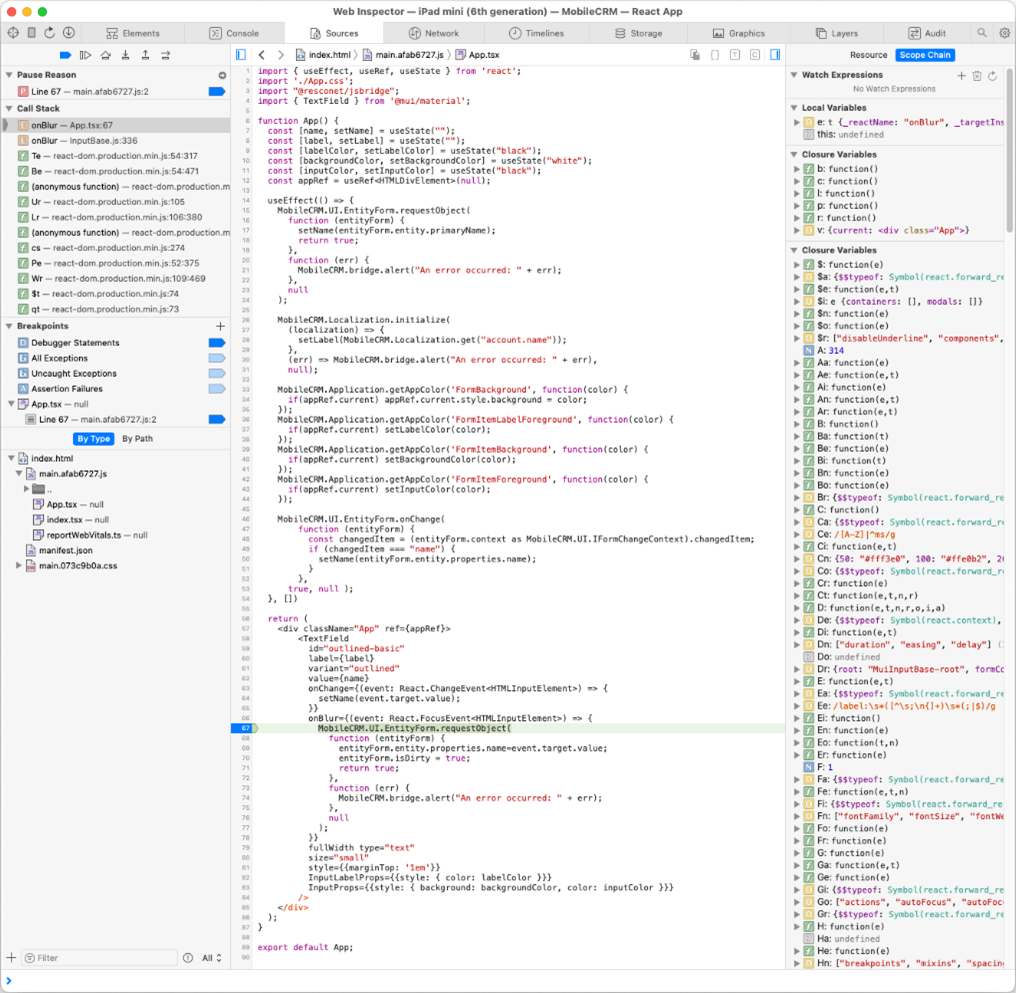Image resolution: width=1016 pixels, height=993 pixels.
Task: Pretty print source with braces icon
Action: 715,54
